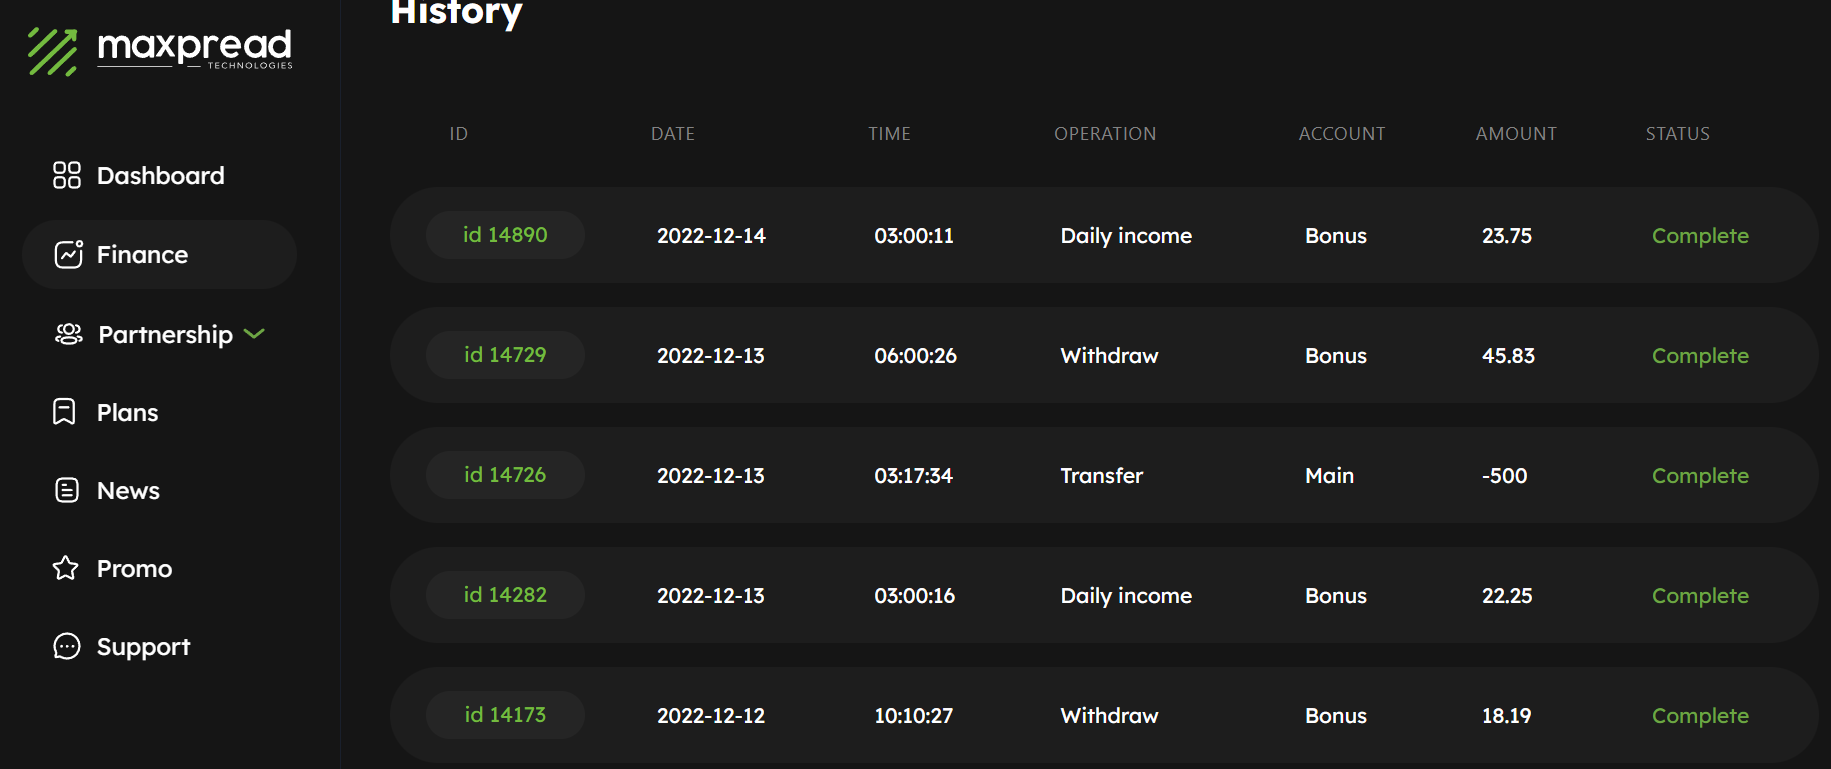This screenshot has height=769, width=1831.
Task: Click the id 14282 badge
Action: [x=505, y=595]
